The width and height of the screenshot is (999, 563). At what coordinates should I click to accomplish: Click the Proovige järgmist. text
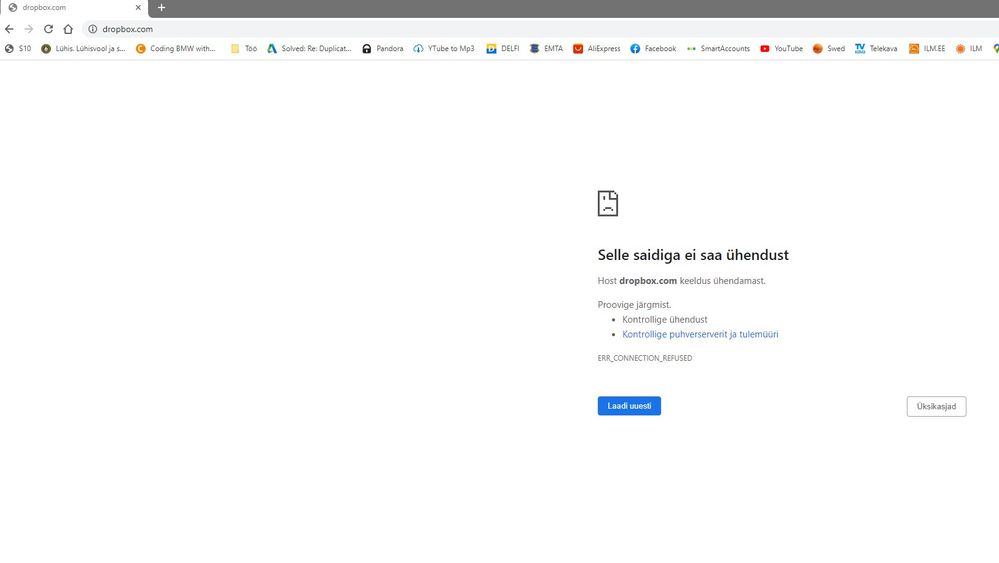click(x=634, y=304)
